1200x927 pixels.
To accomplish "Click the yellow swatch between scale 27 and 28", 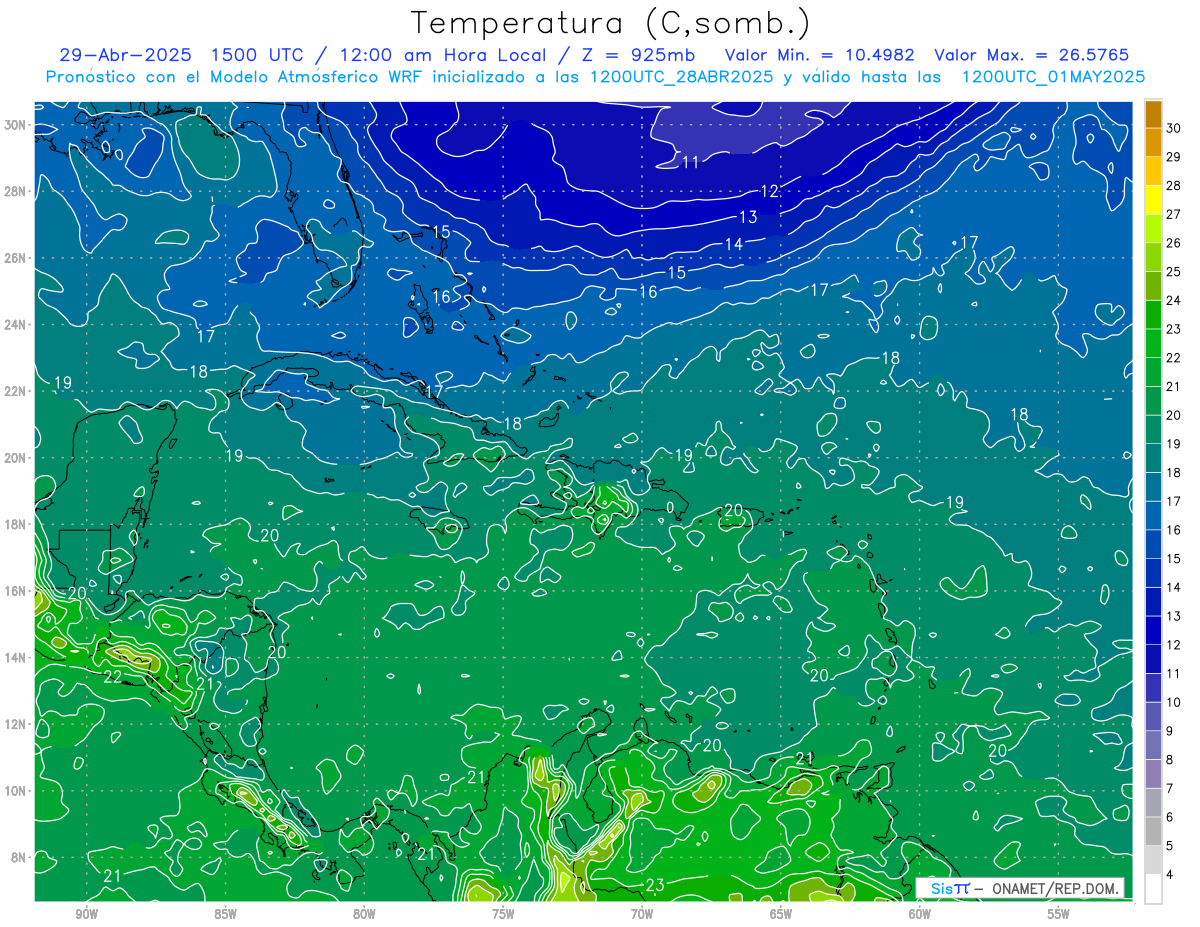I will click(x=1153, y=200).
